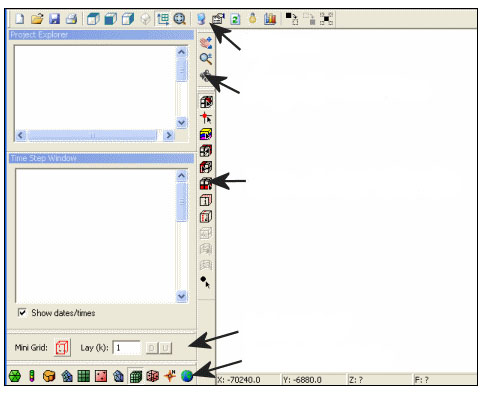Open a project with the folder icon
The image size is (491, 396).
37,18
